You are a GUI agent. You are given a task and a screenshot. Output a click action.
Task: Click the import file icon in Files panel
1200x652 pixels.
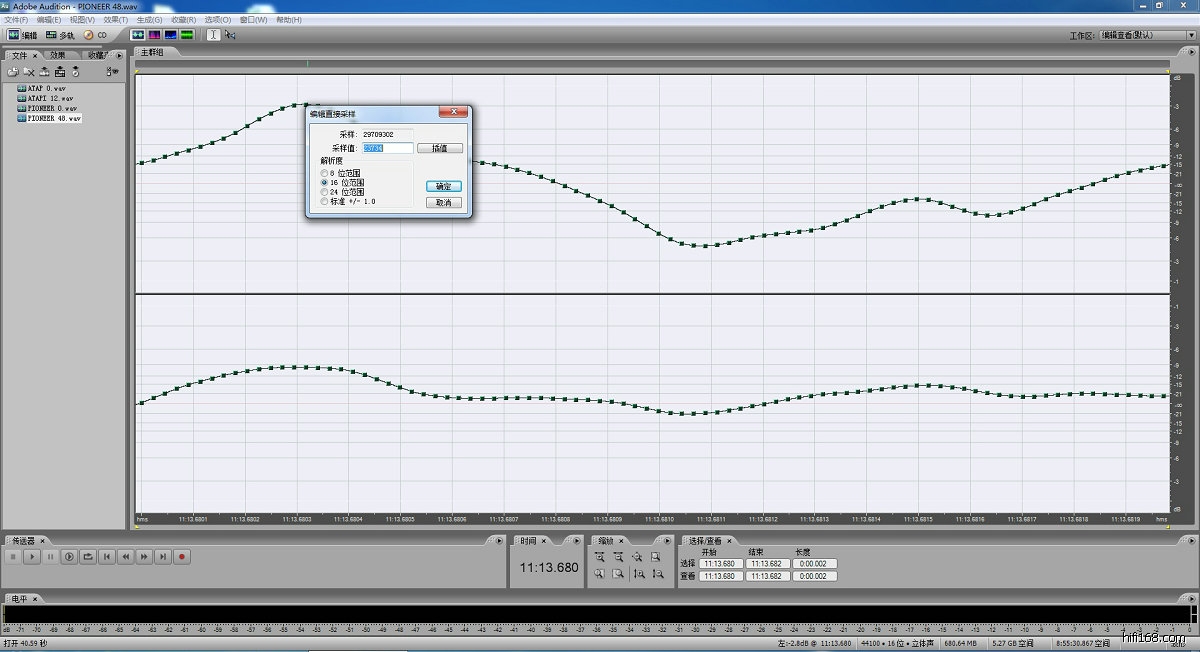pyautogui.click(x=13, y=72)
